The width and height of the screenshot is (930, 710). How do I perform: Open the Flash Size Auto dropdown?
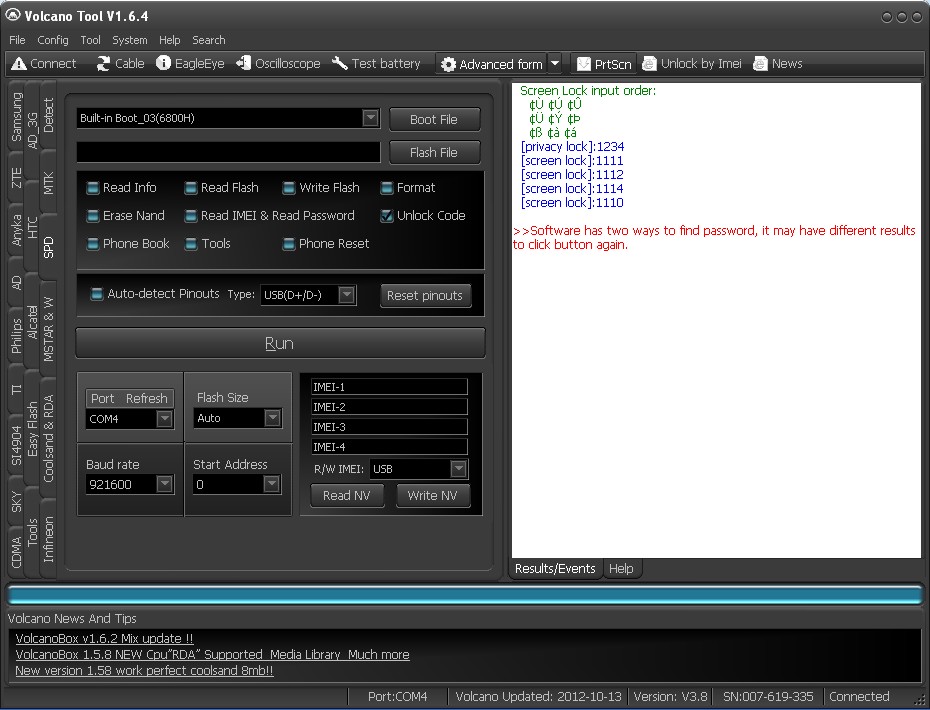coord(272,418)
